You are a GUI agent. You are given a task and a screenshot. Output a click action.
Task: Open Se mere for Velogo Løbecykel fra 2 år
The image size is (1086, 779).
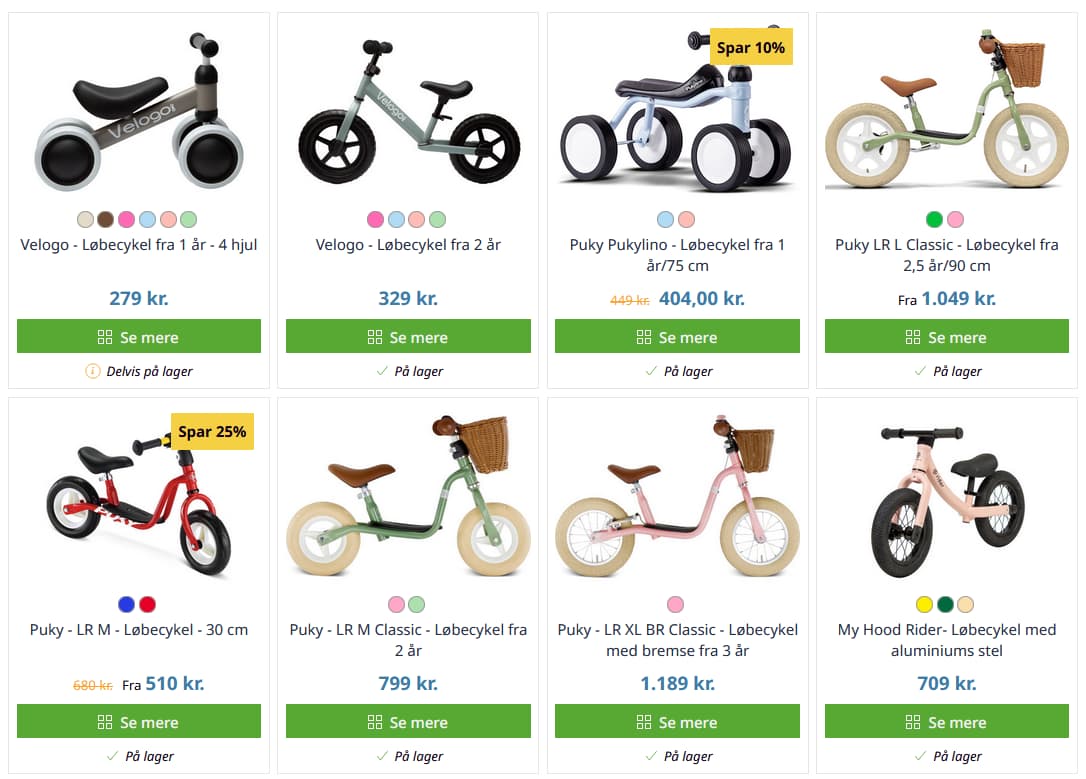pyautogui.click(x=408, y=337)
